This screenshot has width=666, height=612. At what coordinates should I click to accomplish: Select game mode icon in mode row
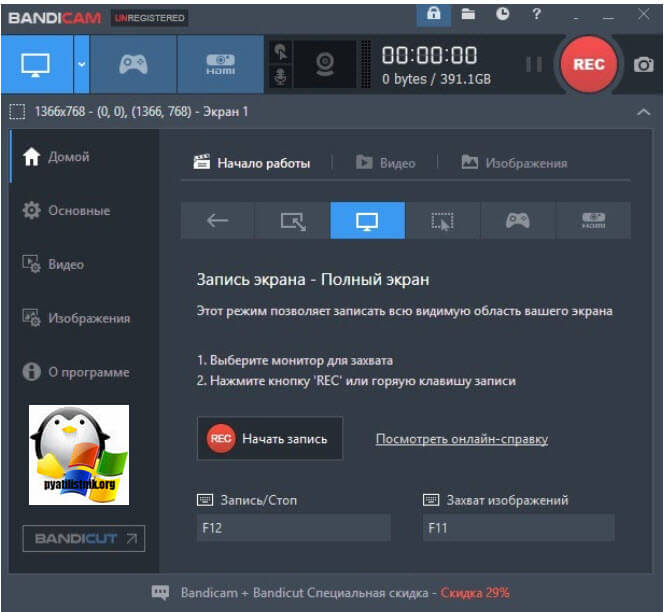518,220
